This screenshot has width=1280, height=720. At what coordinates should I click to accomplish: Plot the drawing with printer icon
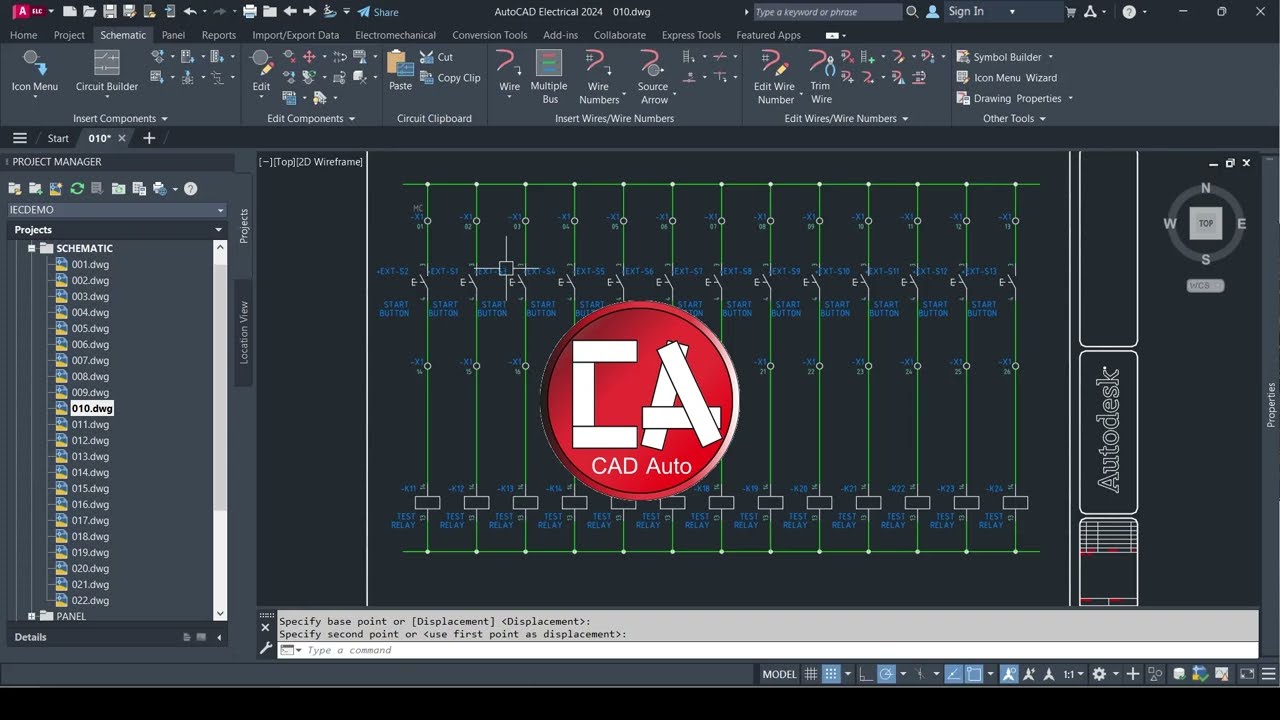tap(250, 12)
